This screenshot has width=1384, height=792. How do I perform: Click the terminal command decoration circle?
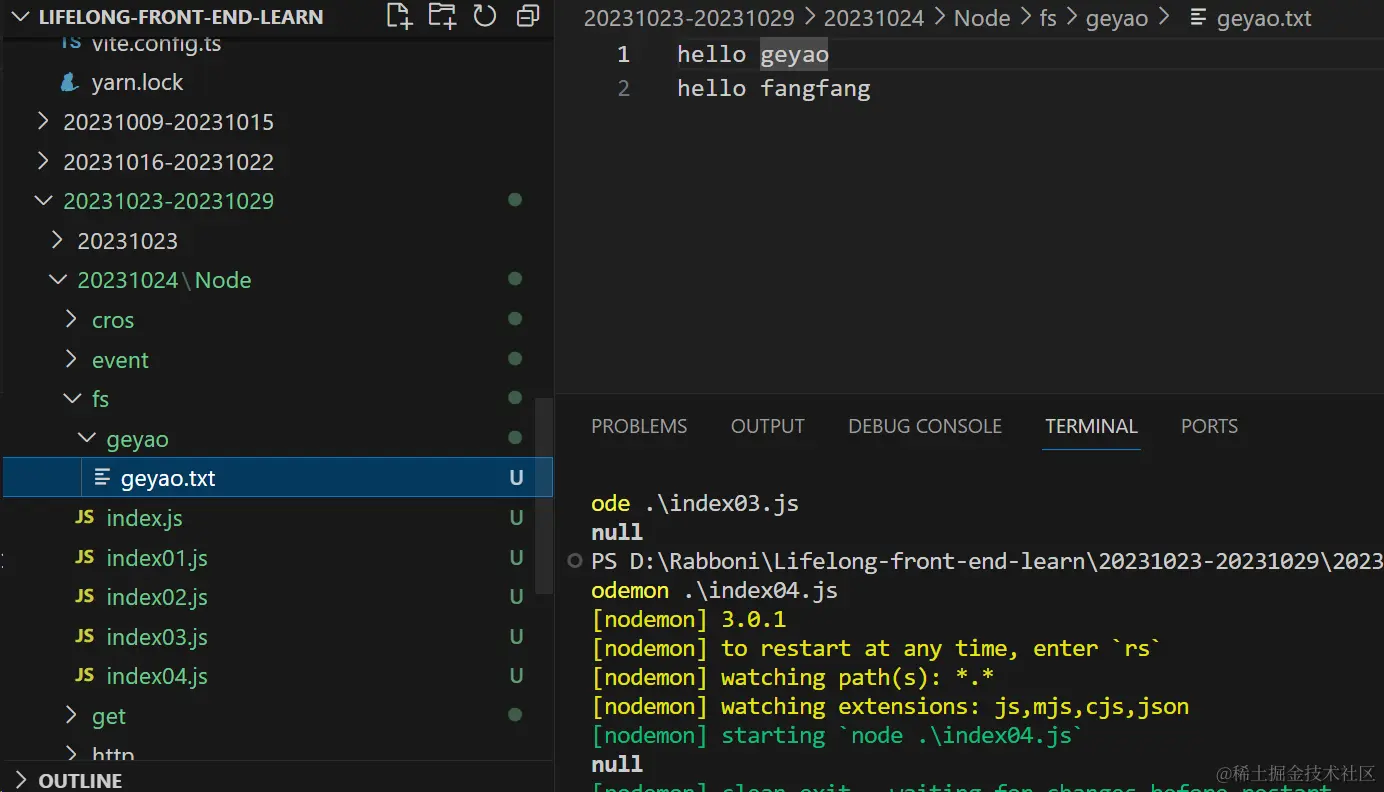tap(574, 561)
